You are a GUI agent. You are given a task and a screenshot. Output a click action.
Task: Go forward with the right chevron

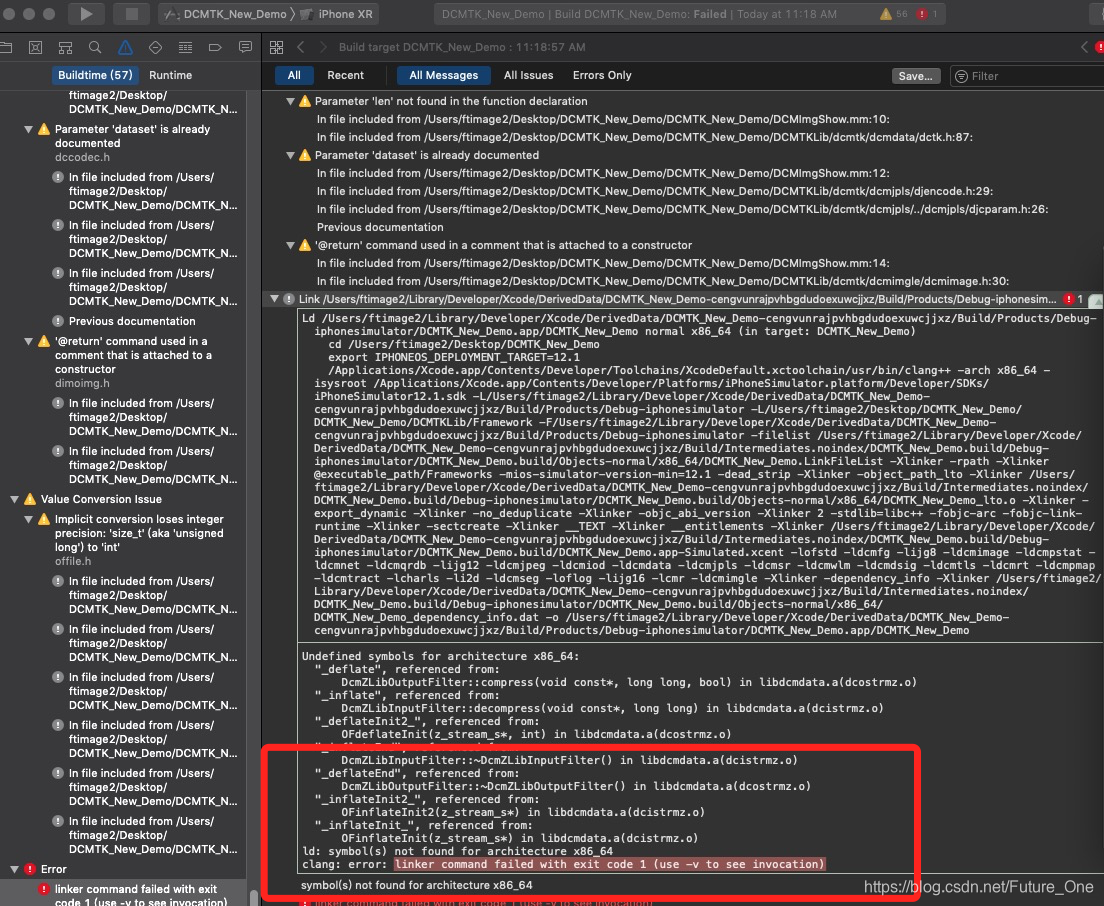tap(323, 47)
